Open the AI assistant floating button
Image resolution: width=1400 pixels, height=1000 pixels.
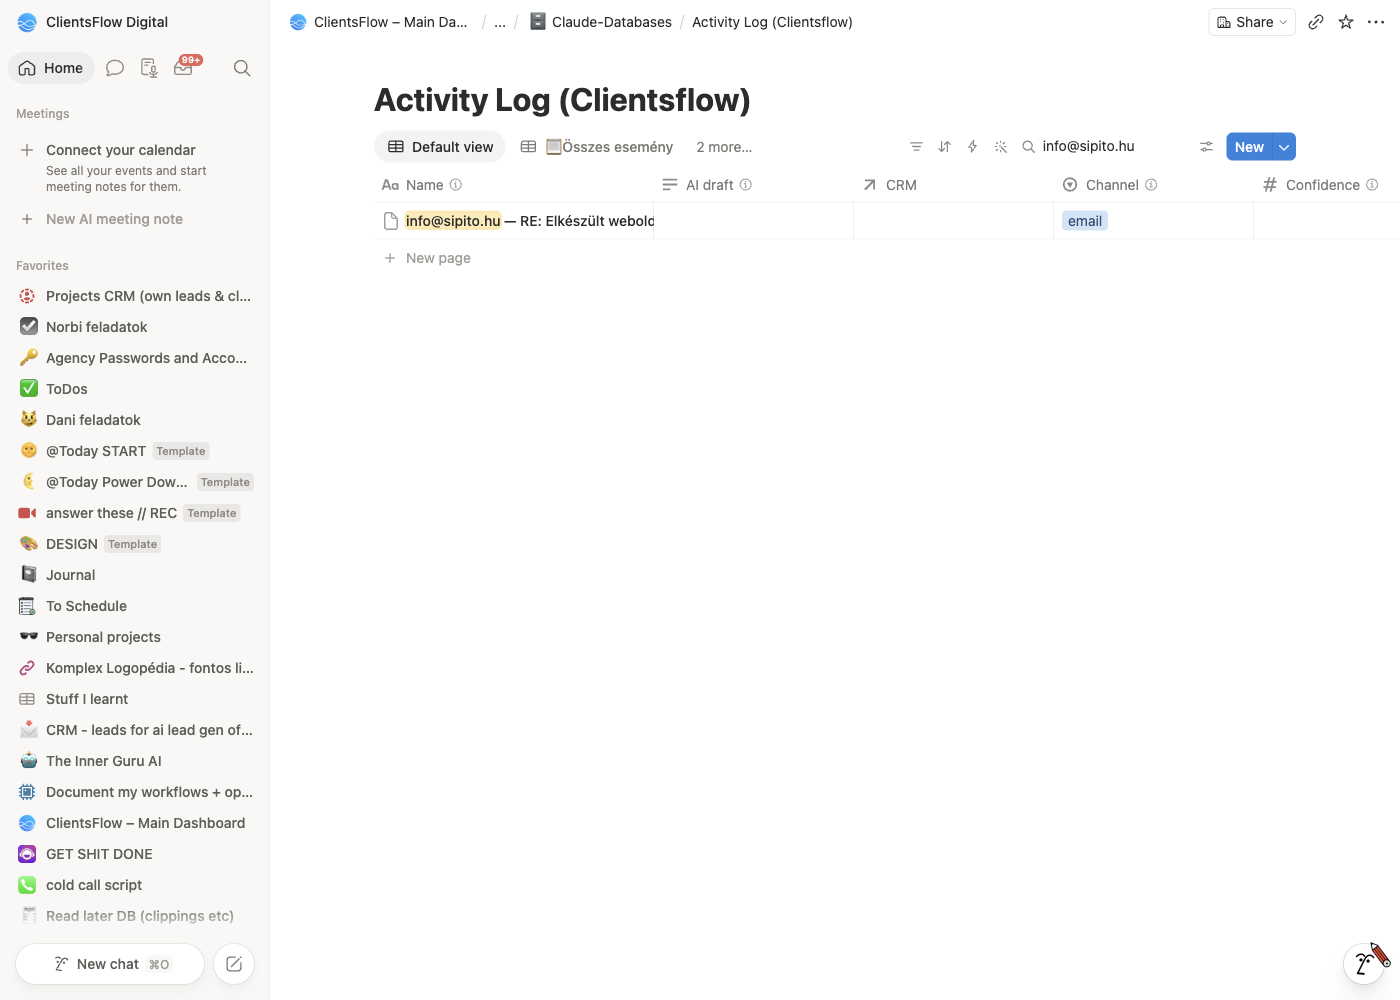click(x=1364, y=963)
